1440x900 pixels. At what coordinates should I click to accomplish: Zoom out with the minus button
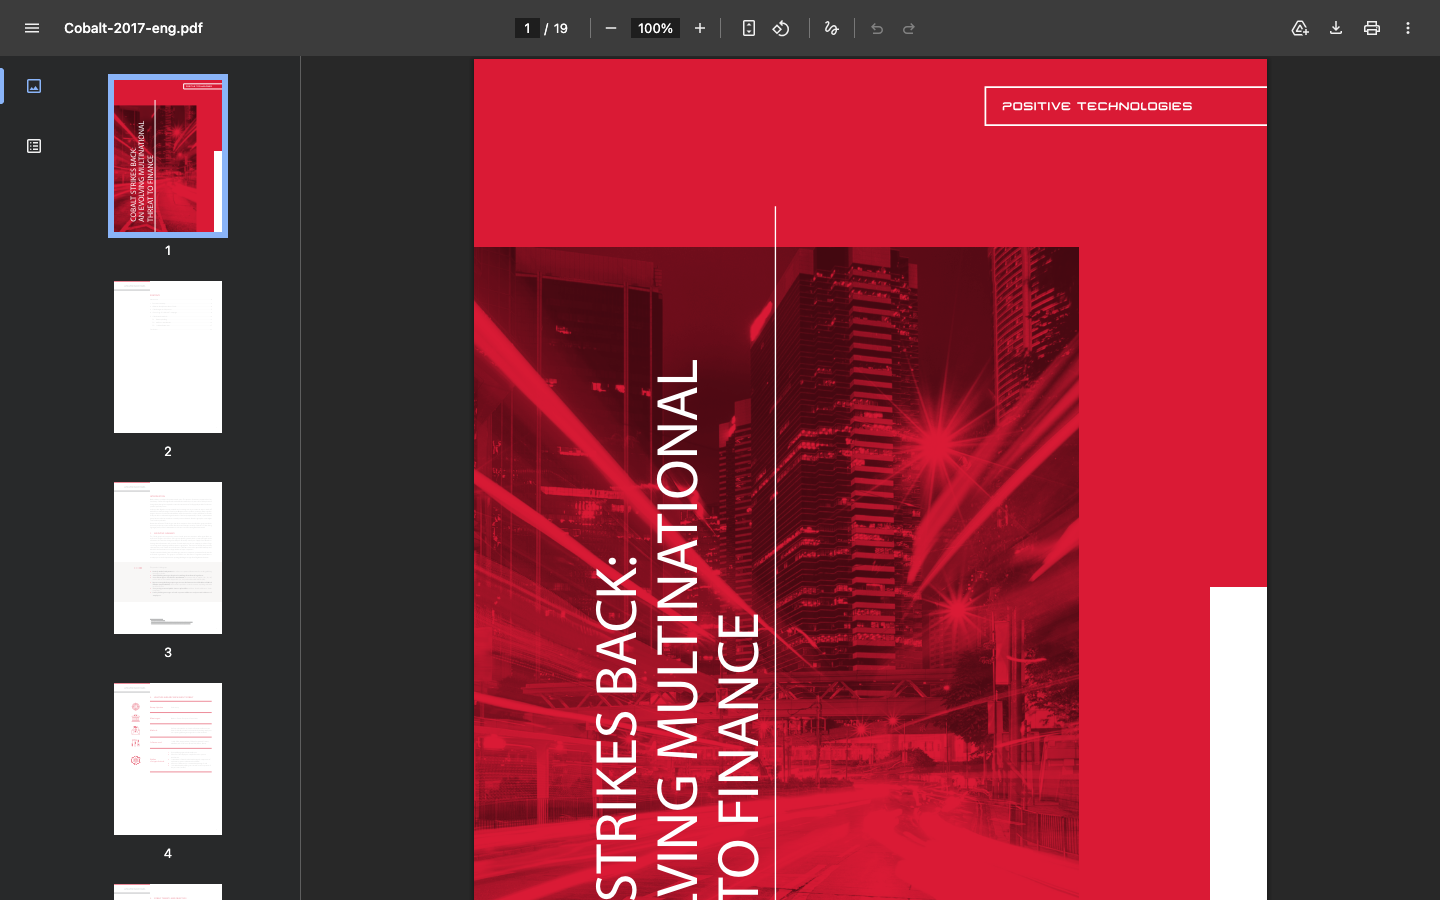point(611,28)
